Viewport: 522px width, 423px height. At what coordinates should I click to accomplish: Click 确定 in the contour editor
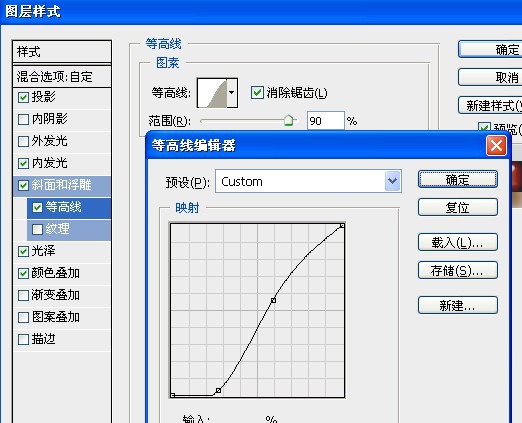[x=458, y=179]
